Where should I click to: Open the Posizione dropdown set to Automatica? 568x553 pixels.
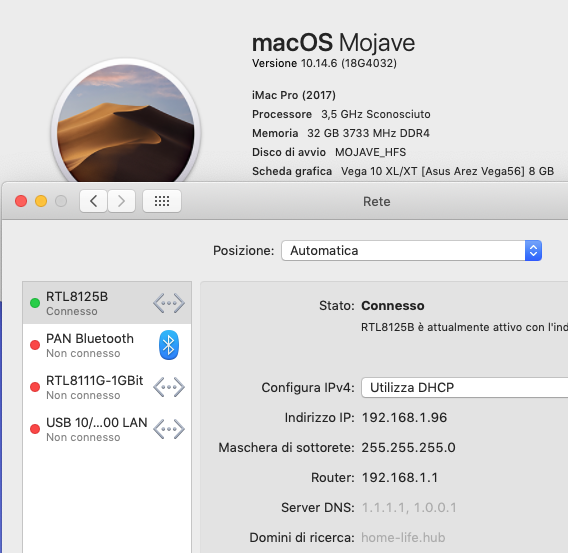412,250
